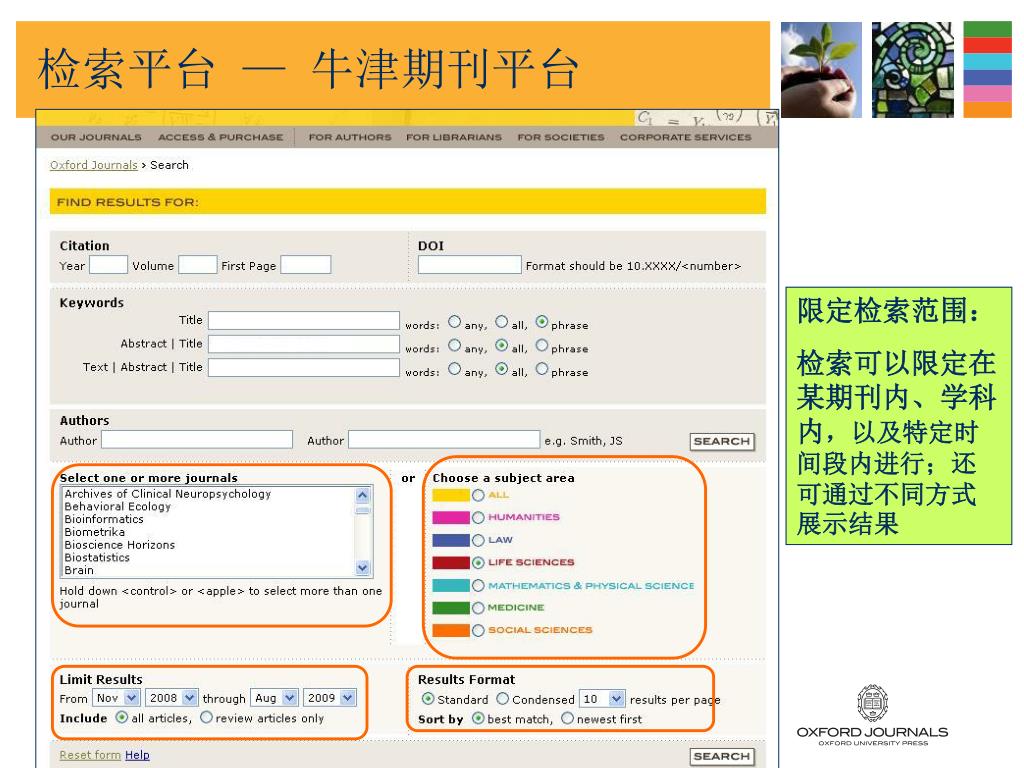This screenshot has width=1024, height=768.
Task: Click the Oxford Journals crest logo
Action: click(872, 703)
